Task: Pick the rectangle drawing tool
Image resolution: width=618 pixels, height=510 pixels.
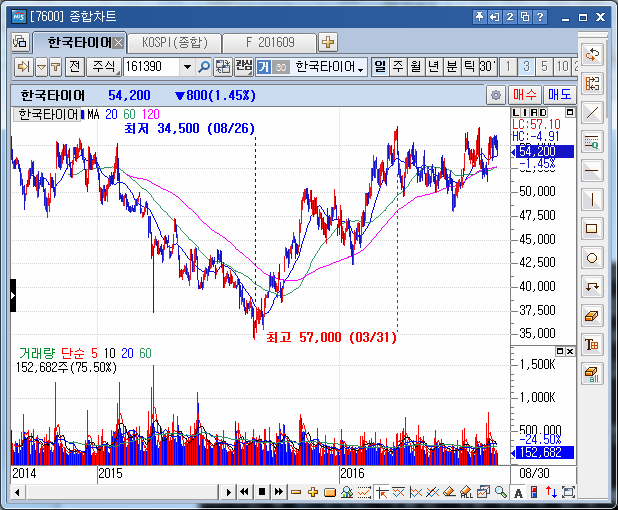Action: pyautogui.click(x=592, y=228)
